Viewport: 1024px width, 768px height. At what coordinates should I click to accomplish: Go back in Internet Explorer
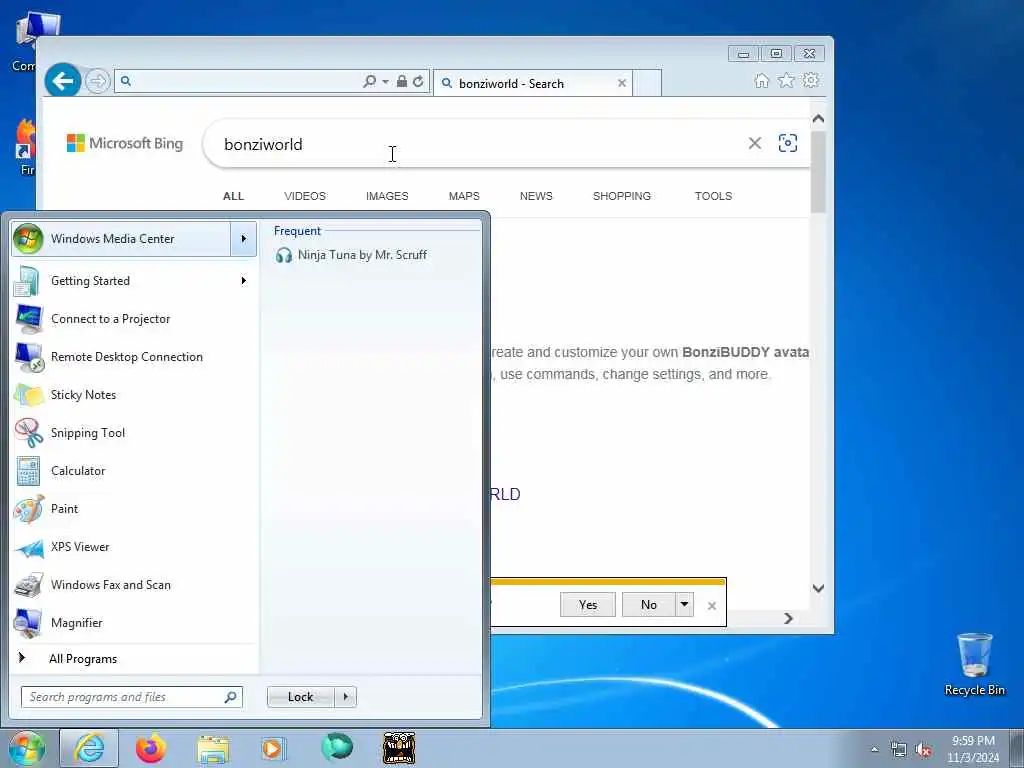tap(63, 81)
